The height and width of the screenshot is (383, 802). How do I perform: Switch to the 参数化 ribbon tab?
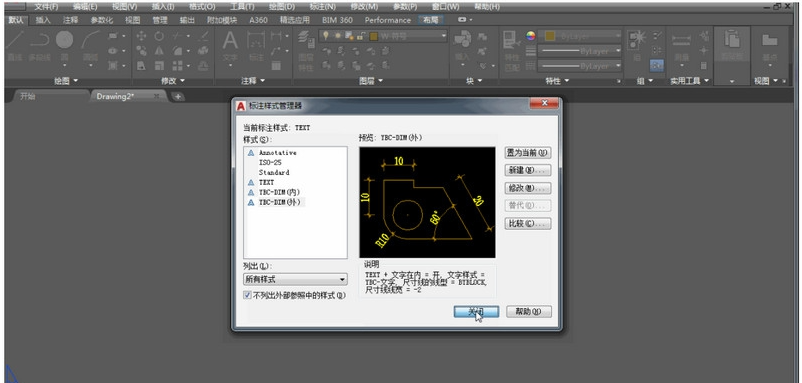tap(101, 20)
